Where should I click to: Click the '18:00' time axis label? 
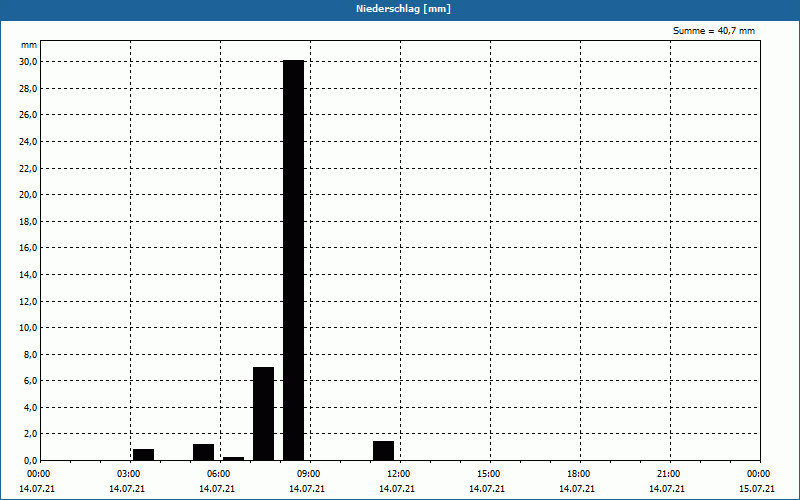click(579, 474)
